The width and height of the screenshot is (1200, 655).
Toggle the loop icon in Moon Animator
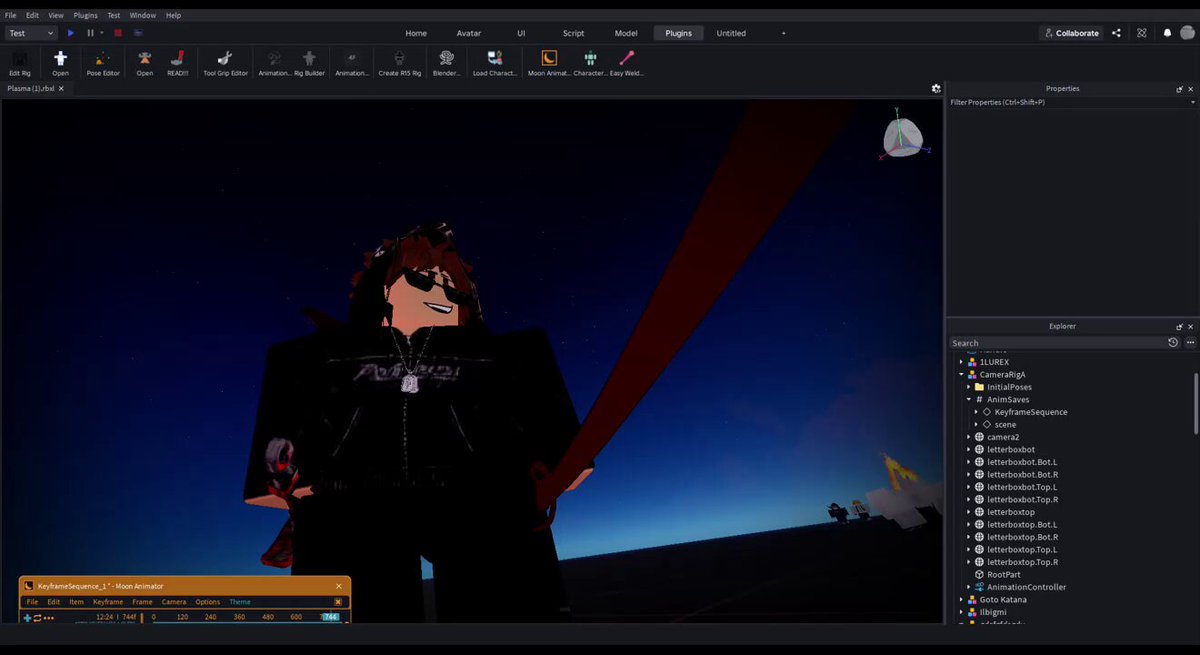click(x=38, y=618)
